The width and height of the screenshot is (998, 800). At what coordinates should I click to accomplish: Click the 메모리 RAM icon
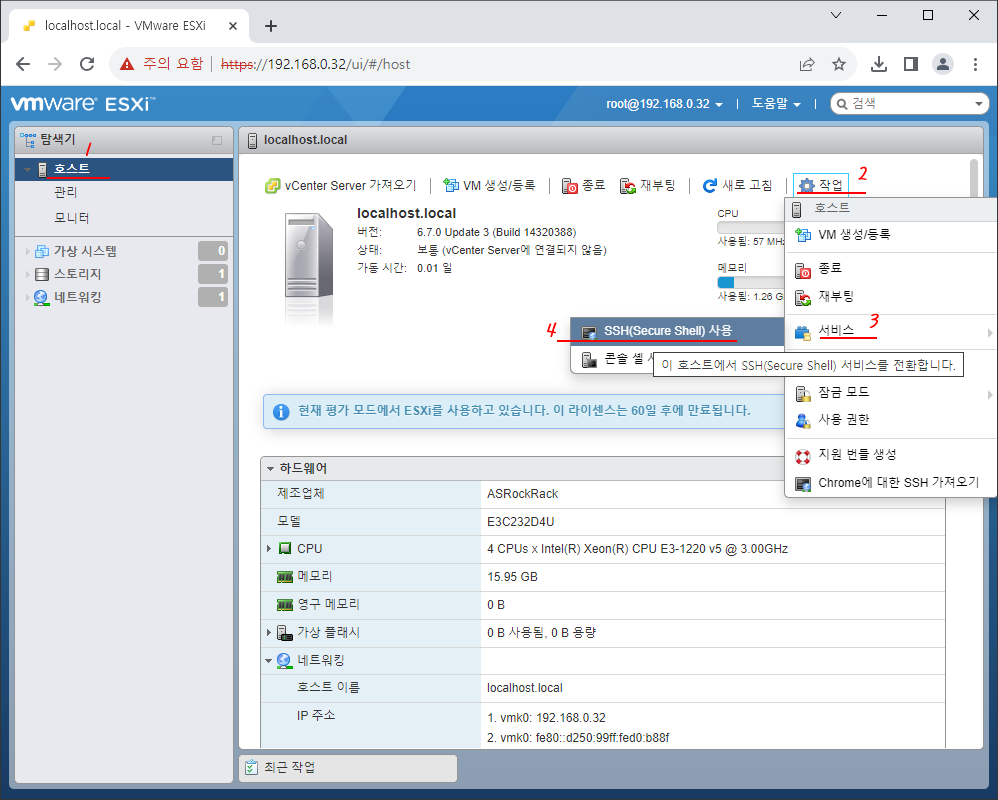coord(285,577)
